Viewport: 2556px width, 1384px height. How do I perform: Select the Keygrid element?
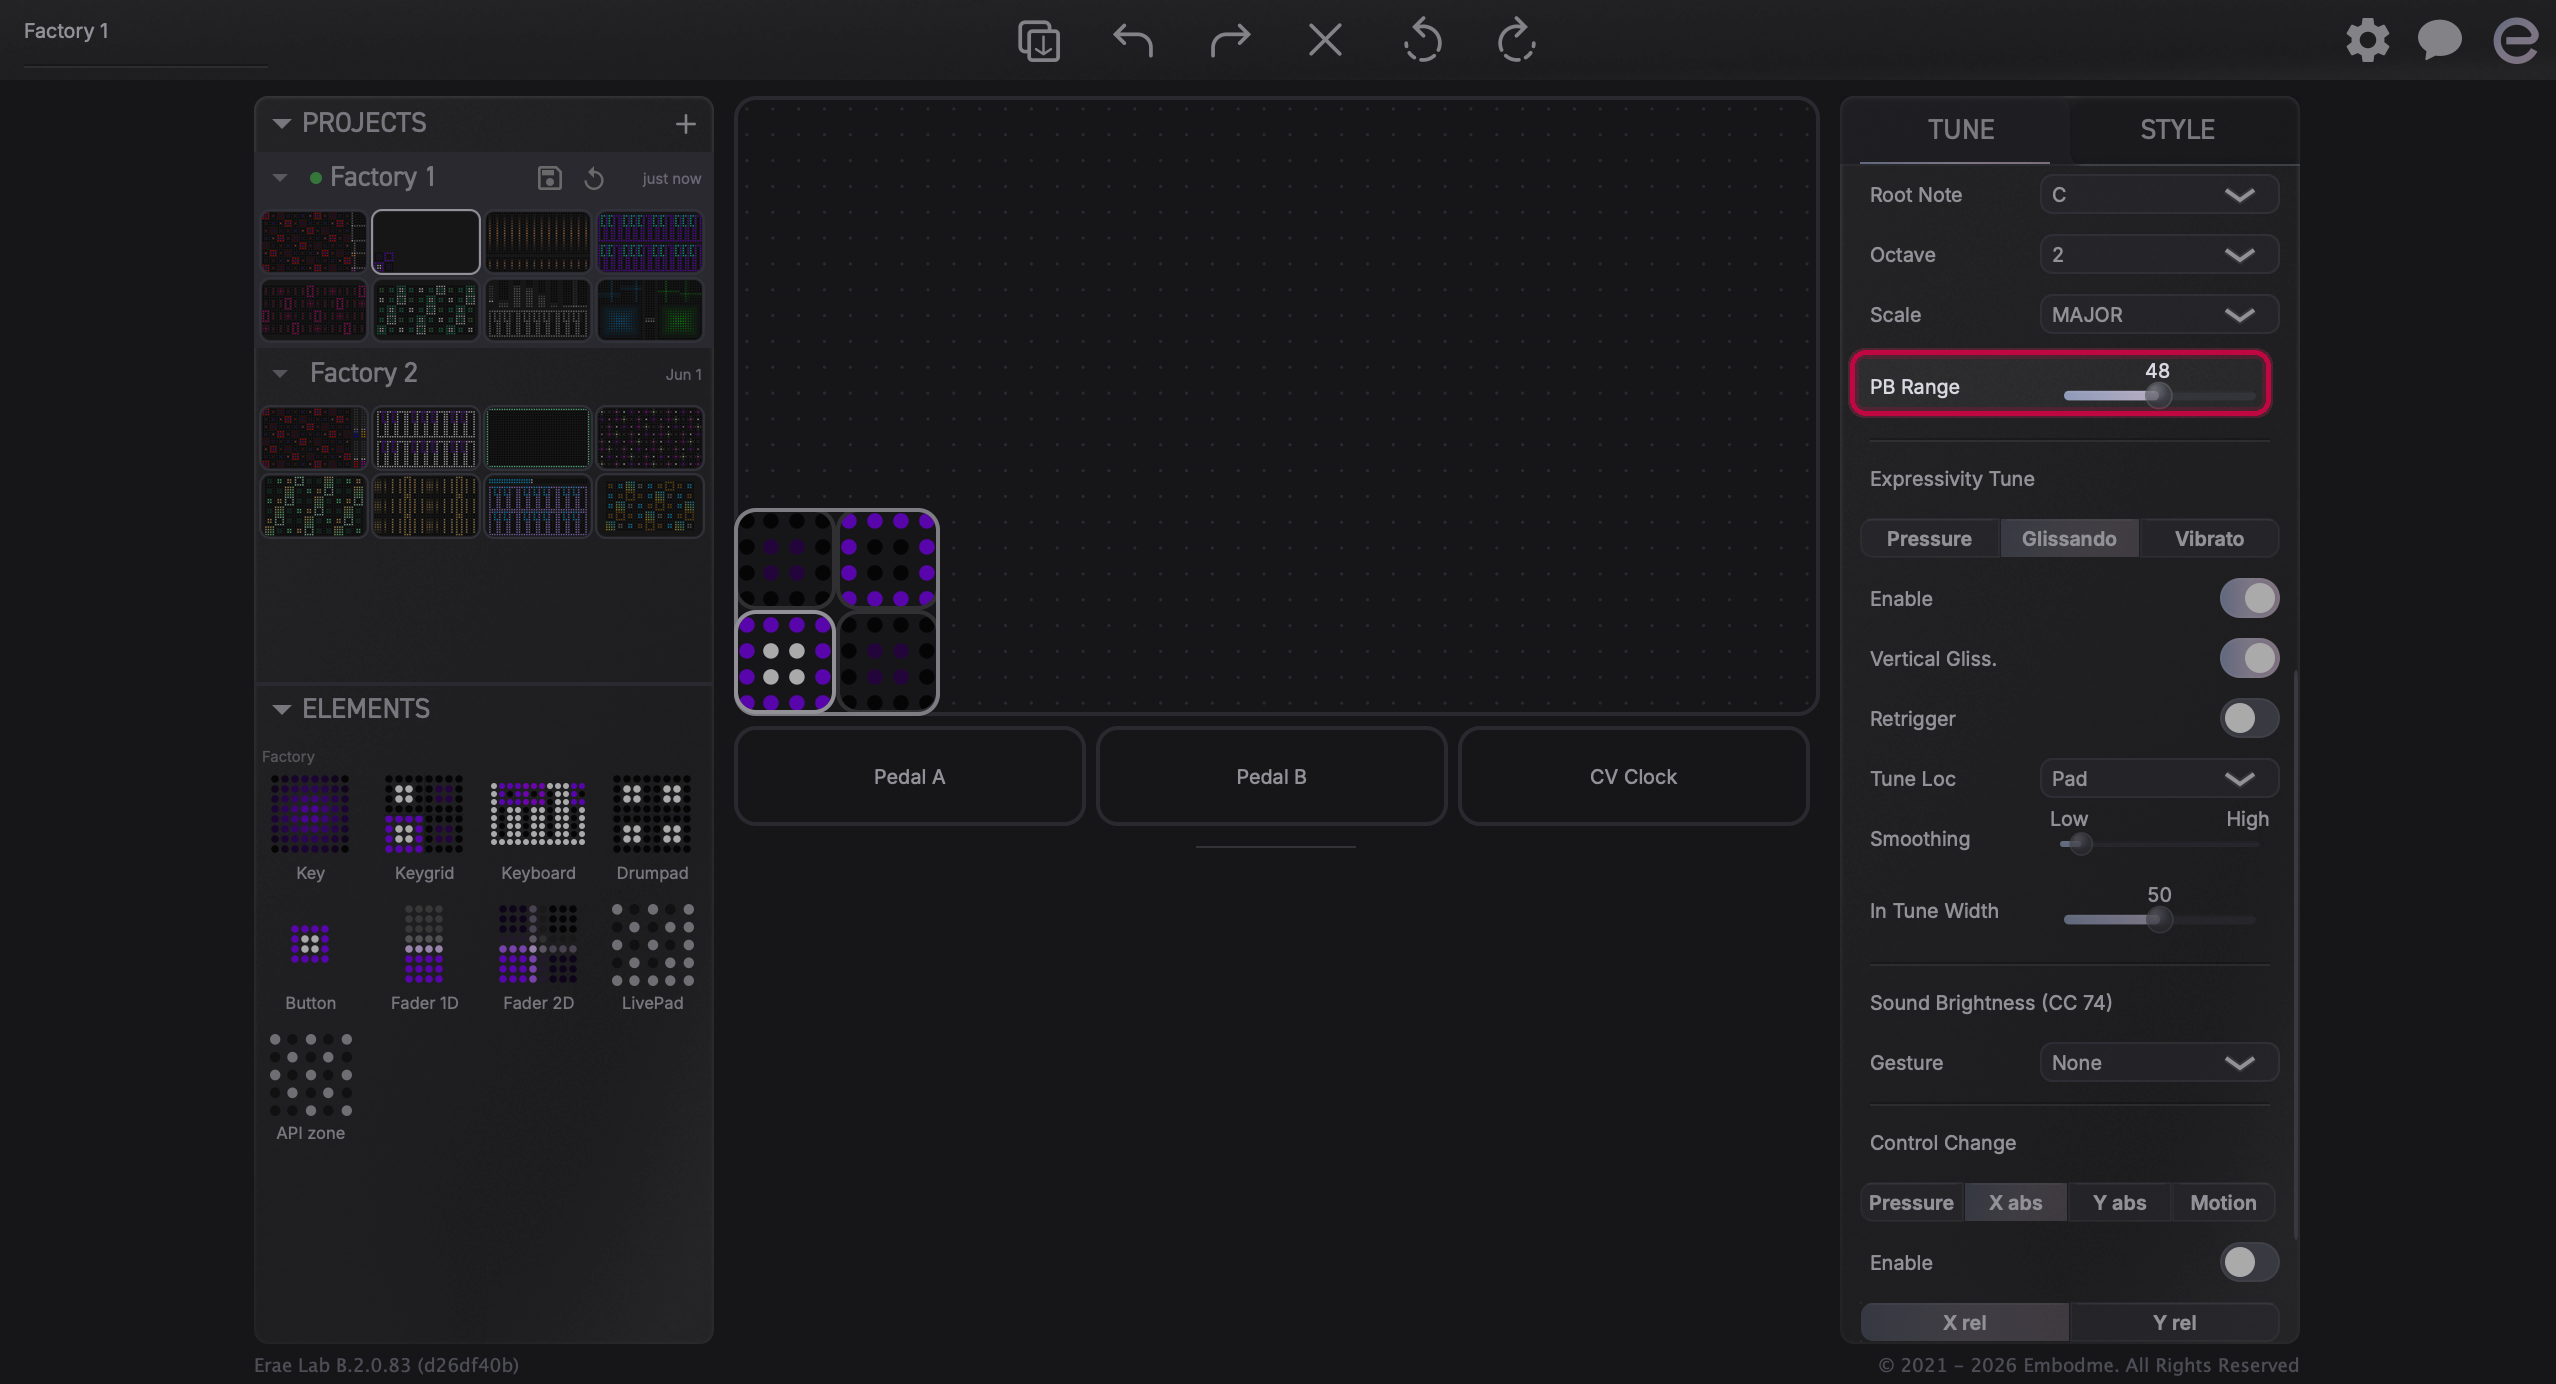point(424,828)
